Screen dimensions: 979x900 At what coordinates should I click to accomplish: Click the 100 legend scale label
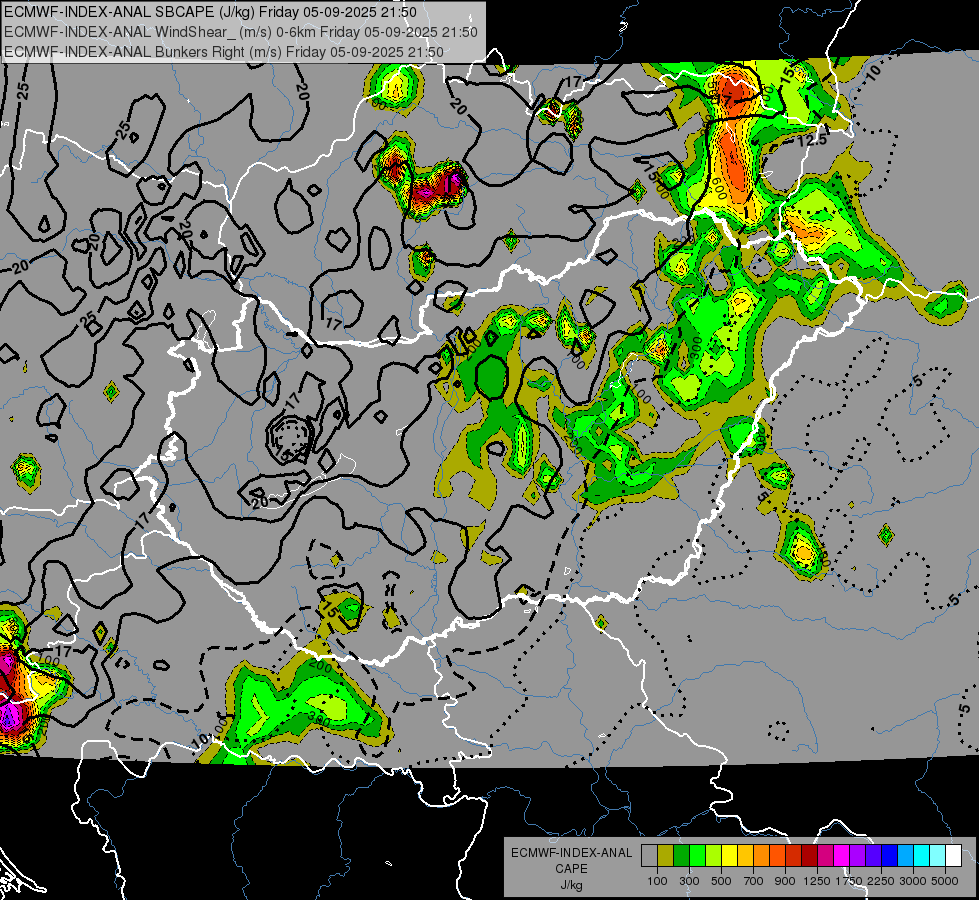pyautogui.click(x=657, y=881)
